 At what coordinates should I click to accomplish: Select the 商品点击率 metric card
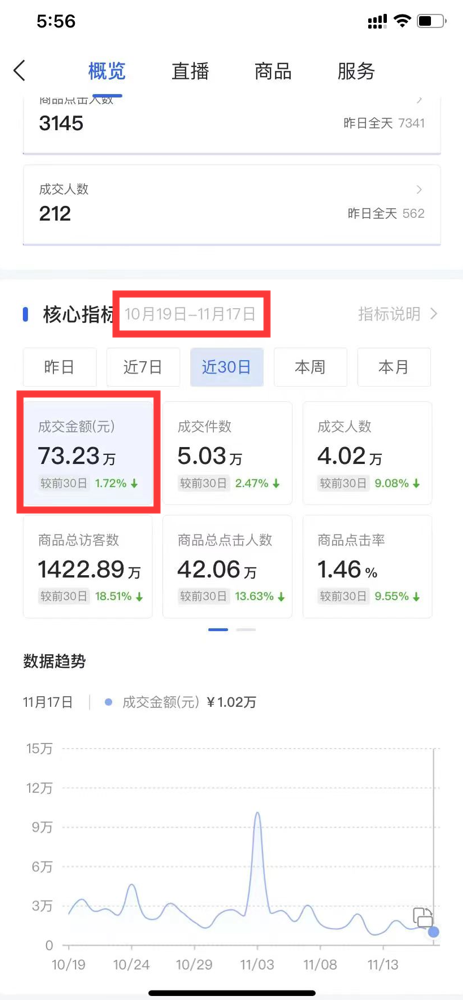(x=367, y=566)
